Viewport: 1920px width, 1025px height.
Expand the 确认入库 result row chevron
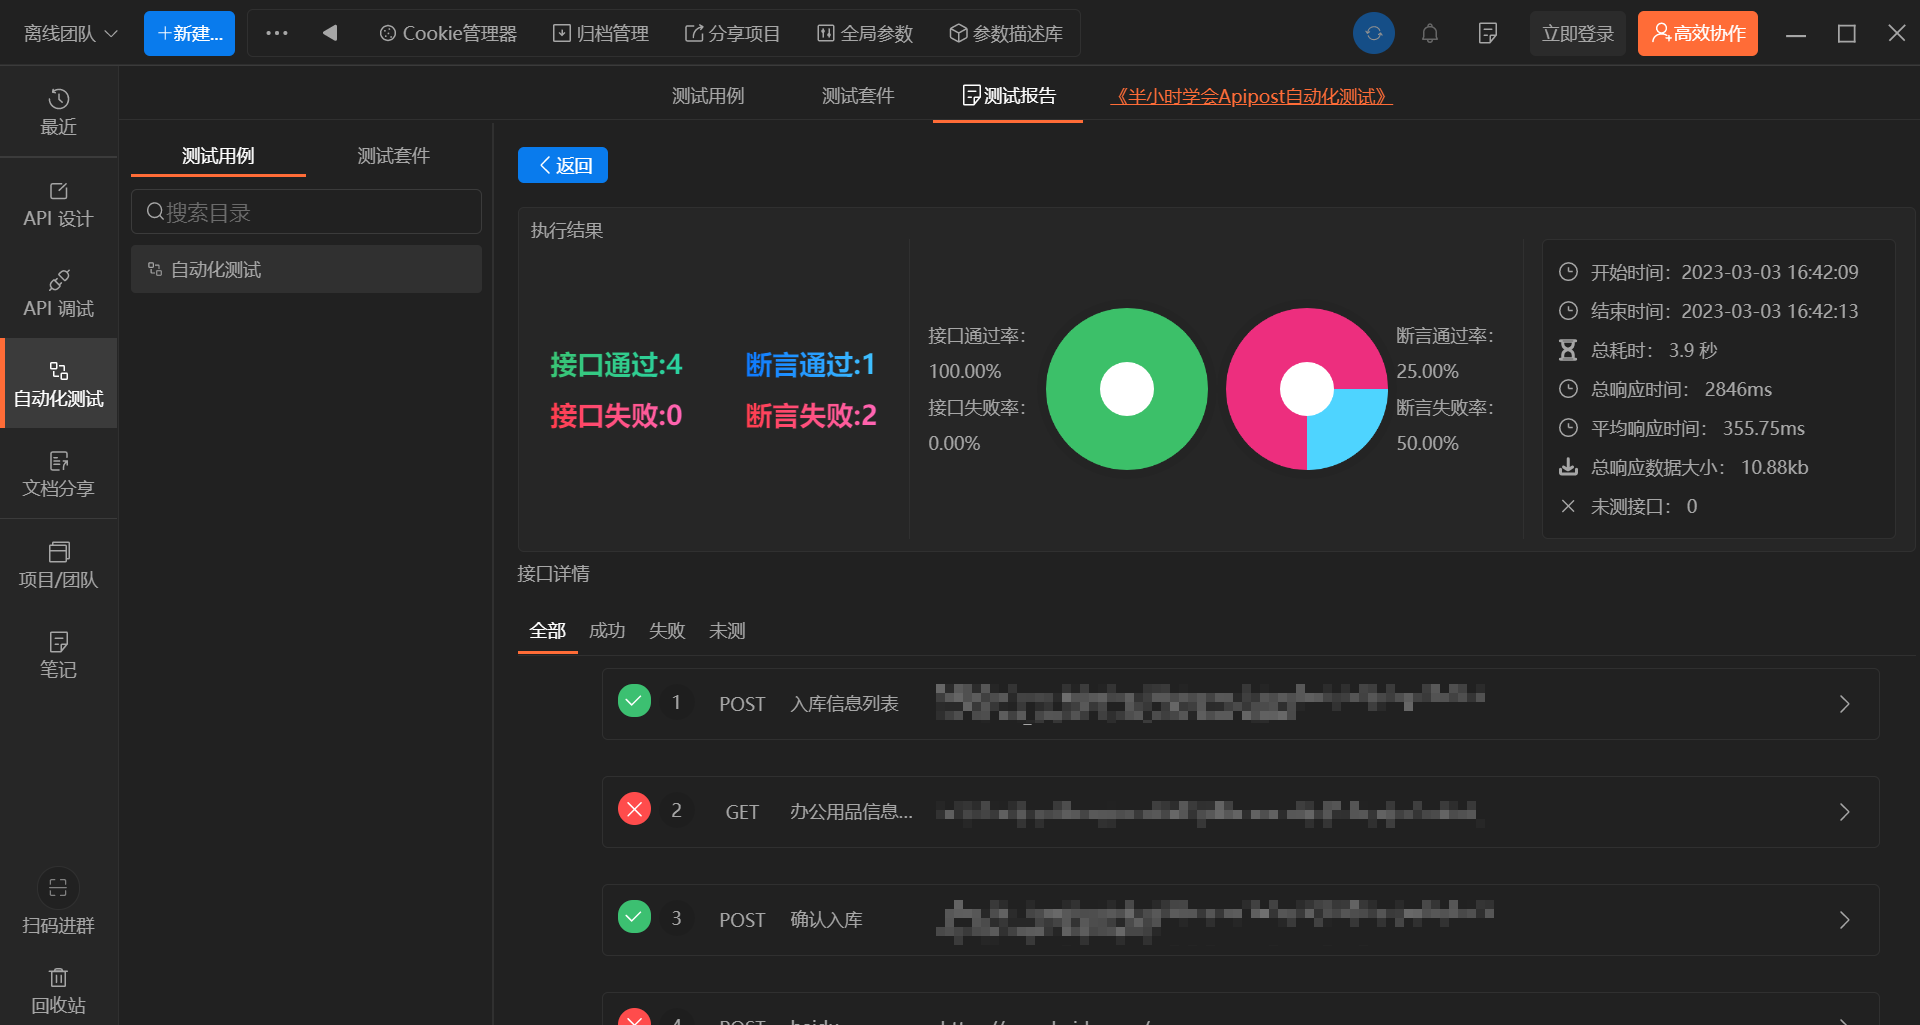(x=1845, y=920)
